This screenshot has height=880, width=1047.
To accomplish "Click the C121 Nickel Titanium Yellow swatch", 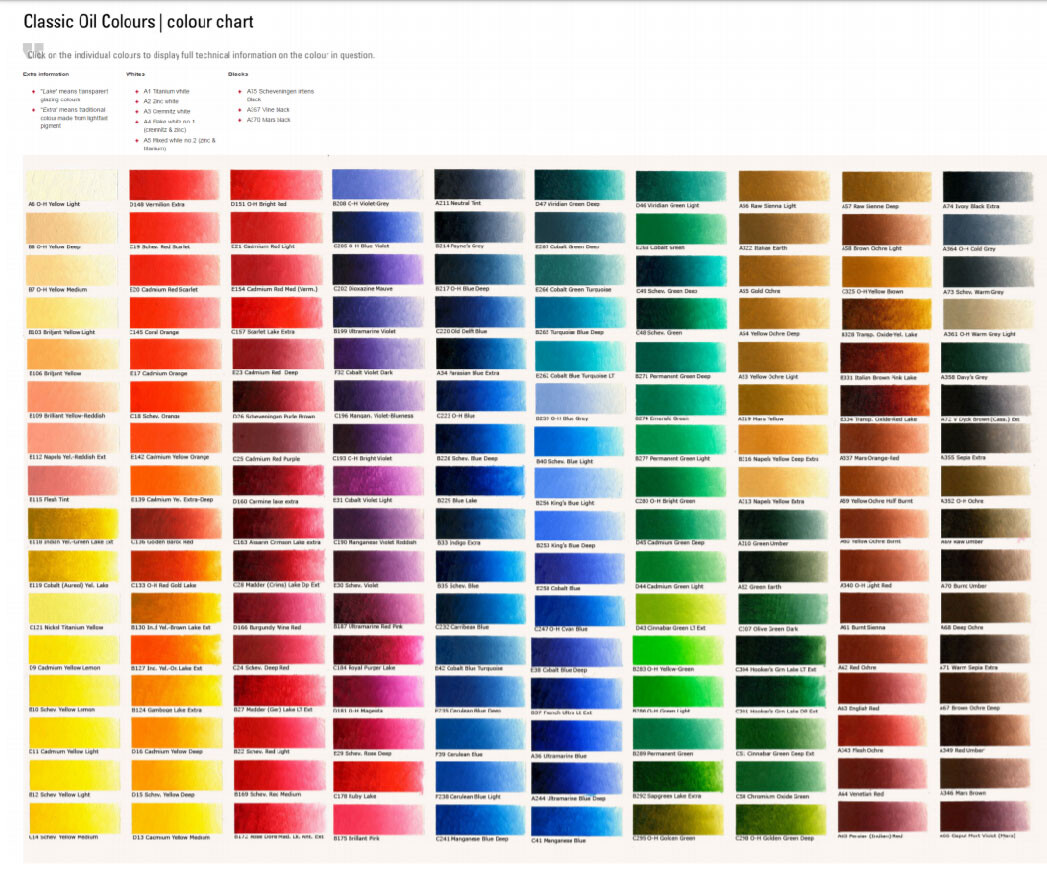I will 73,608.
